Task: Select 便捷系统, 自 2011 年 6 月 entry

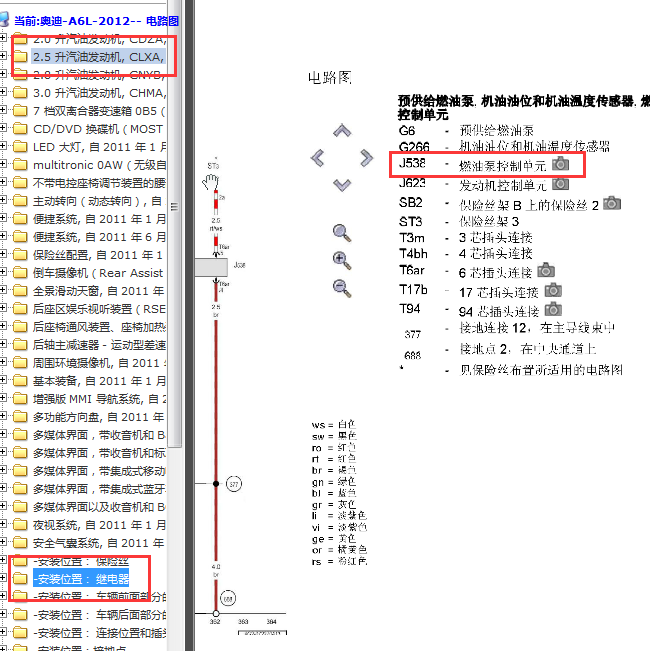Action: click(99, 237)
